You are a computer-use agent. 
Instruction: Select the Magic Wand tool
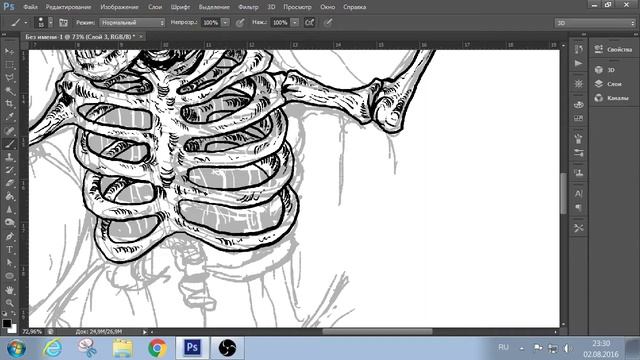point(9,91)
